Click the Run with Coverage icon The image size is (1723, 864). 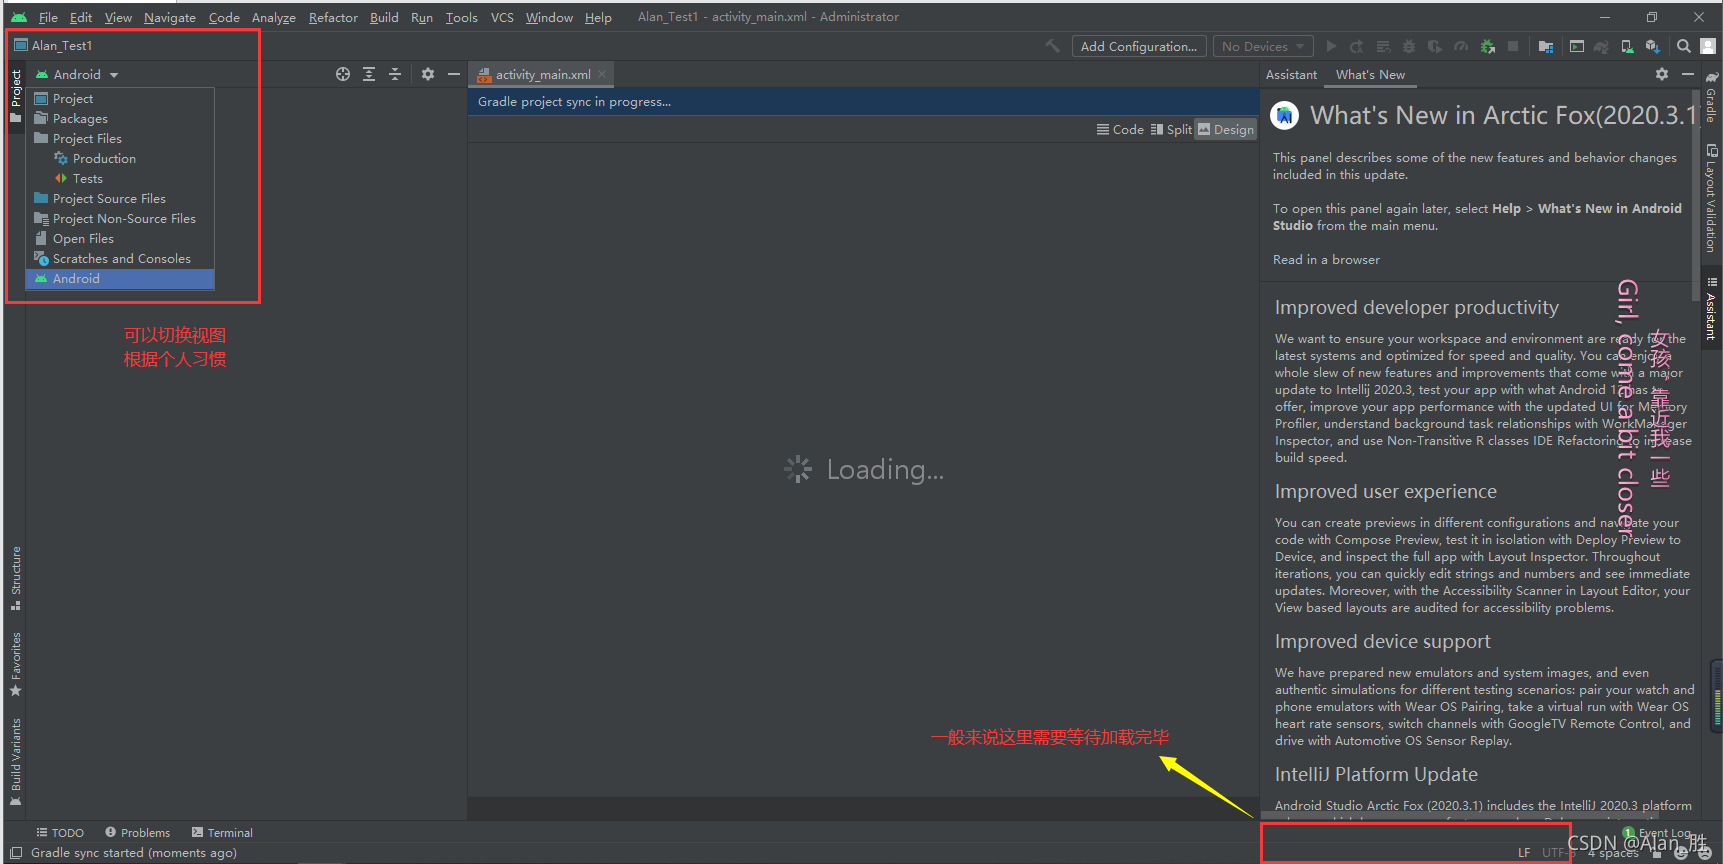(1435, 46)
